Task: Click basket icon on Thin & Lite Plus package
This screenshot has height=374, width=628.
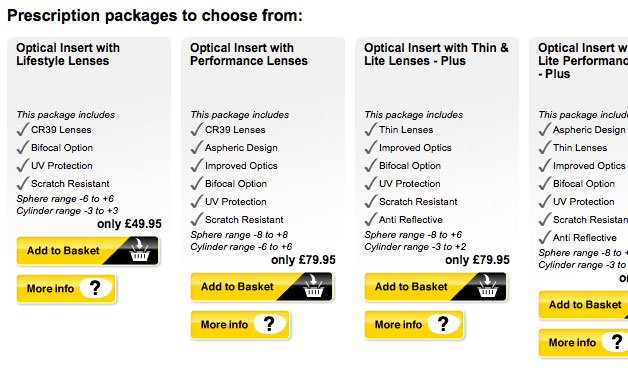Action: [487, 286]
